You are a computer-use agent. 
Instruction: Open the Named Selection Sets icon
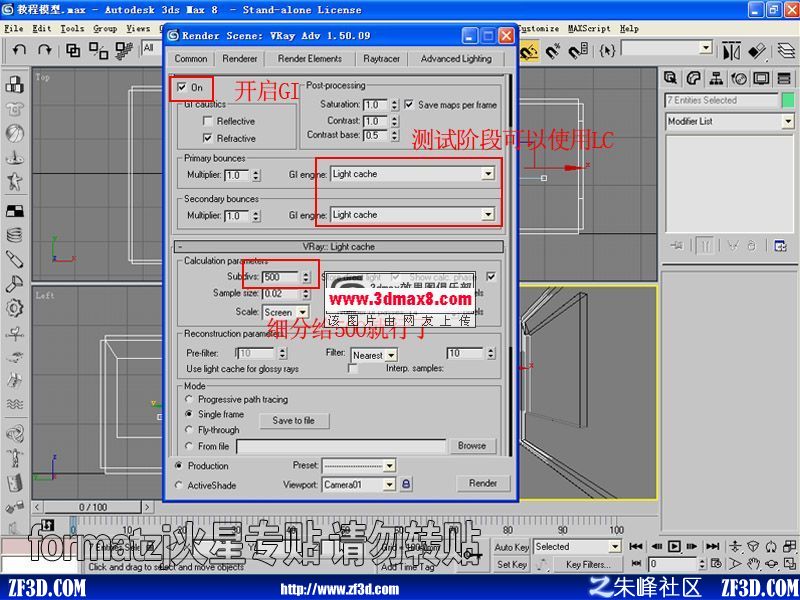(x=607, y=51)
